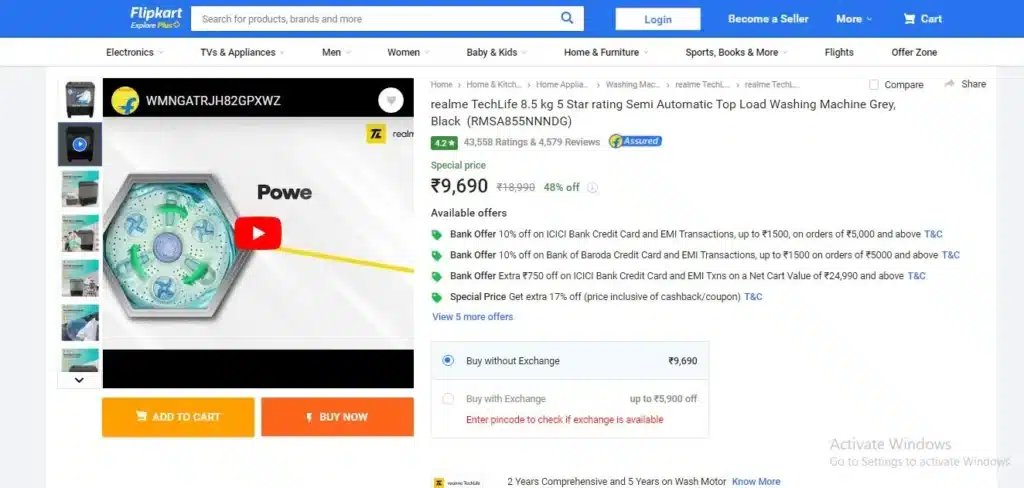Select Buy with Exchange radio option
Viewport: 1024px width, 488px height.
pos(448,399)
